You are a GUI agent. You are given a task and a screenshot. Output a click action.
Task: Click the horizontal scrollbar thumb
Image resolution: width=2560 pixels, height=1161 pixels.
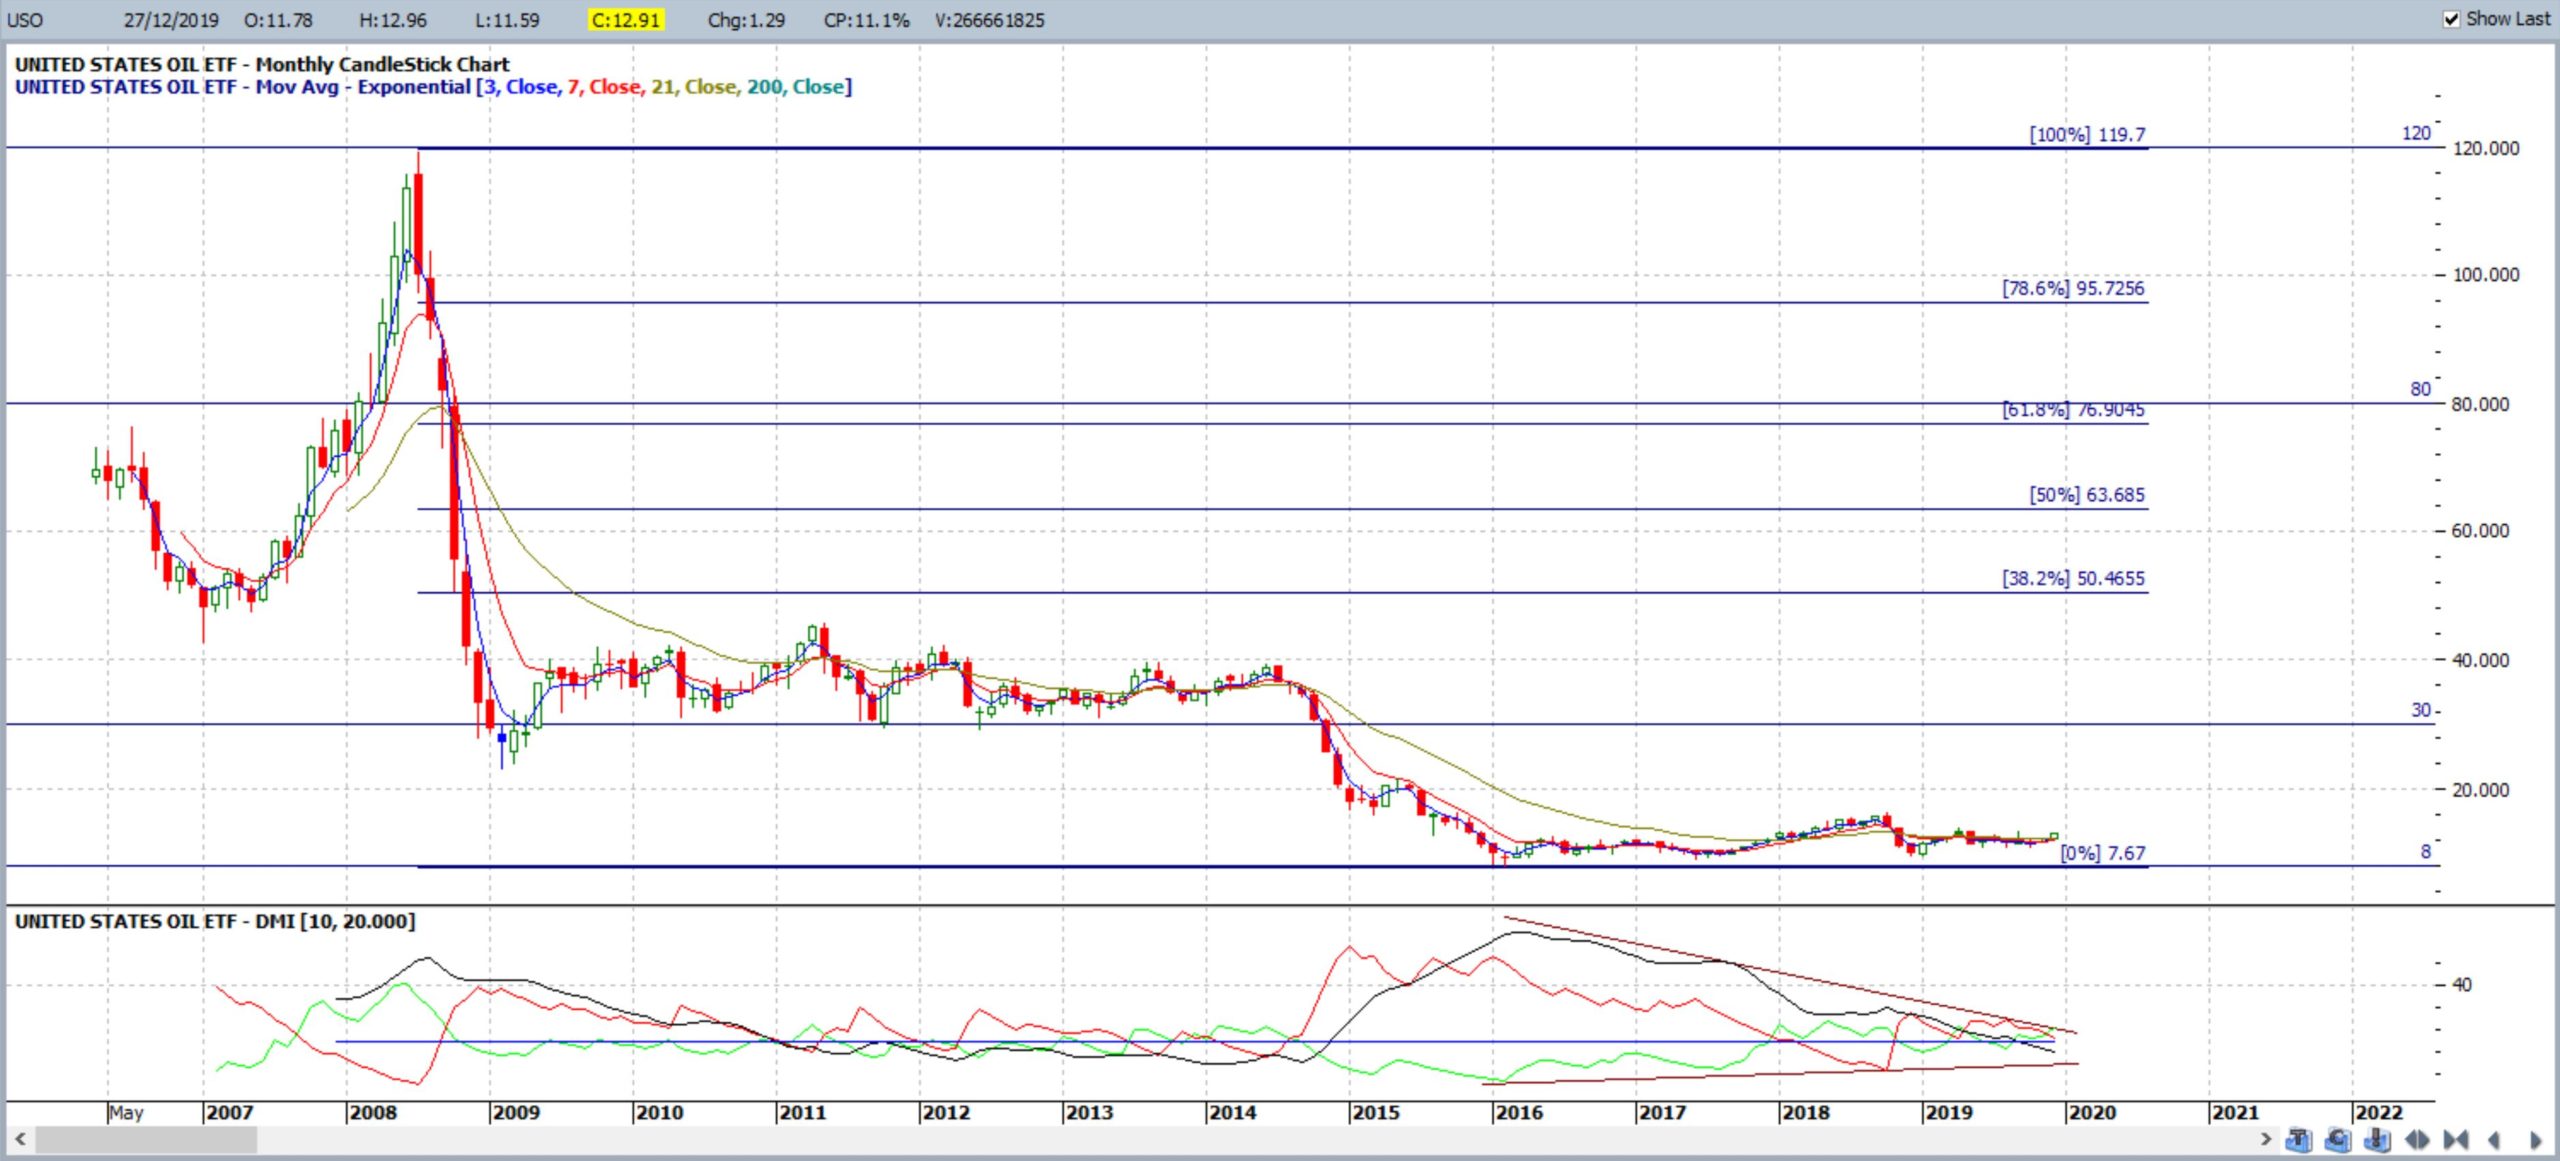tap(146, 1139)
